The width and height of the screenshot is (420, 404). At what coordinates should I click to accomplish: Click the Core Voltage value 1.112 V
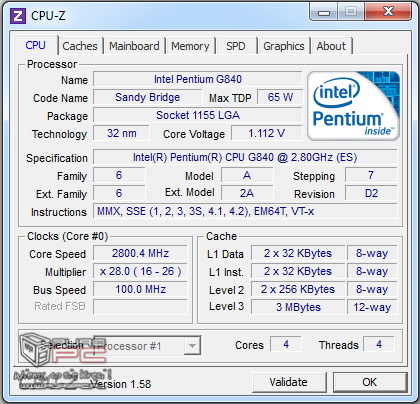pyautogui.click(x=267, y=133)
